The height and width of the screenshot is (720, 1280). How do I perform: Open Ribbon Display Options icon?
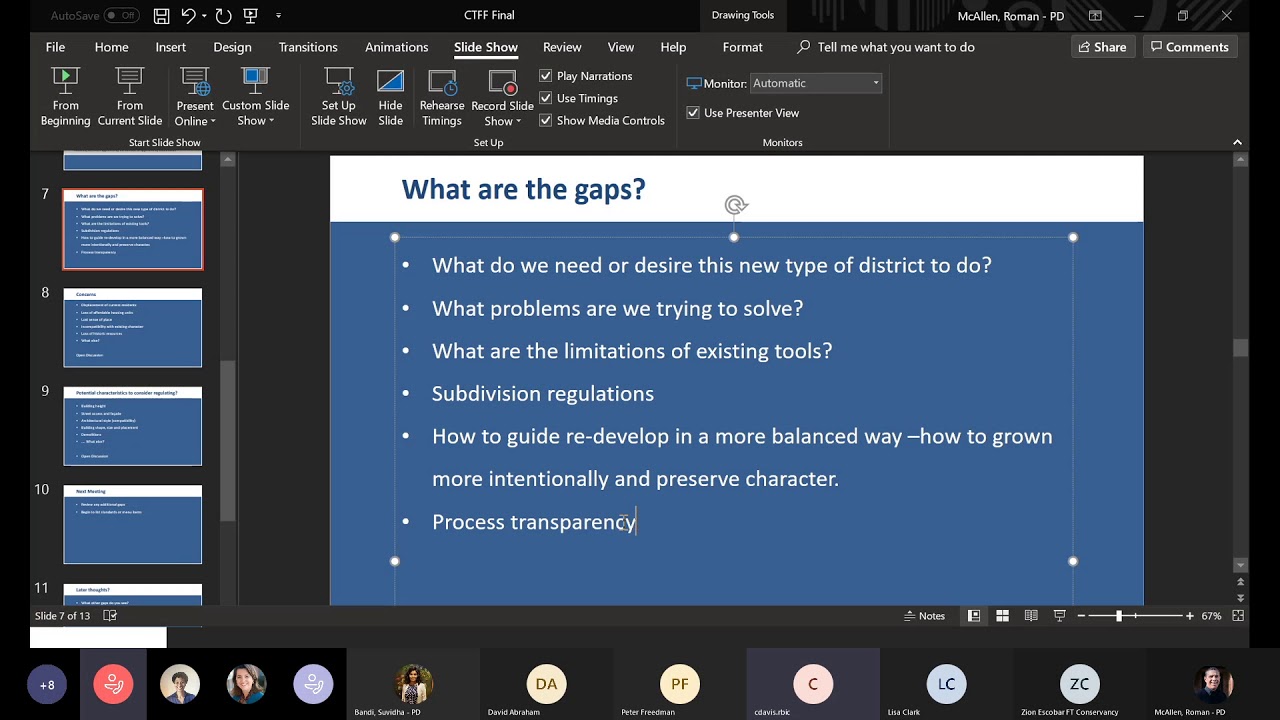(1095, 16)
